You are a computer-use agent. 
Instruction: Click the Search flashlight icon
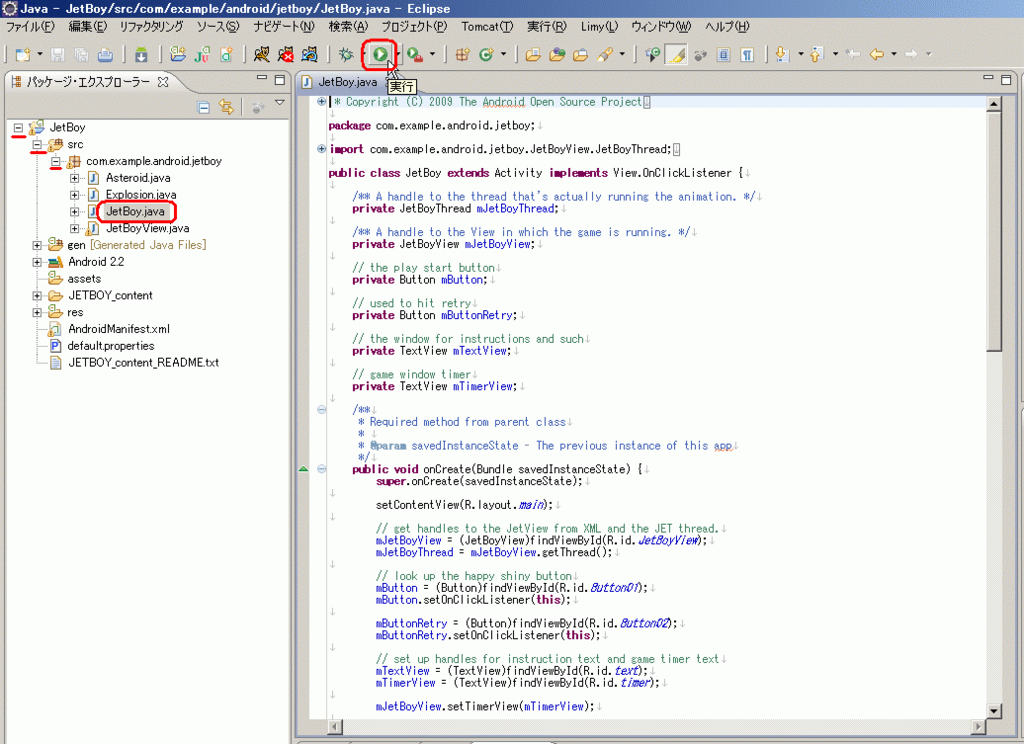pos(605,54)
